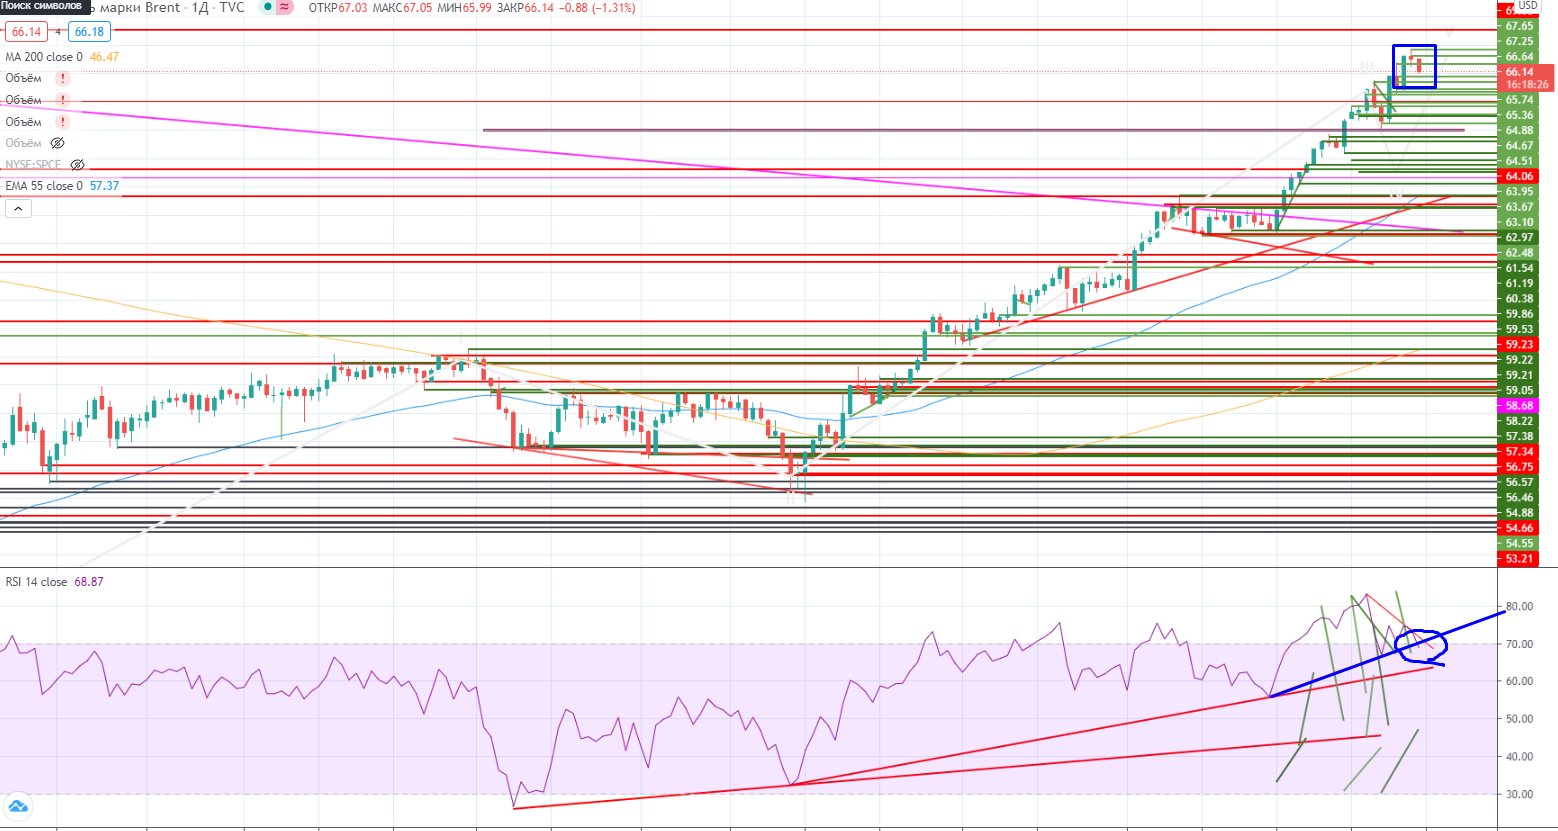The image size is (1558, 831).
Task: Select the EMA 55 close indicator legend
Action: [44, 186]
